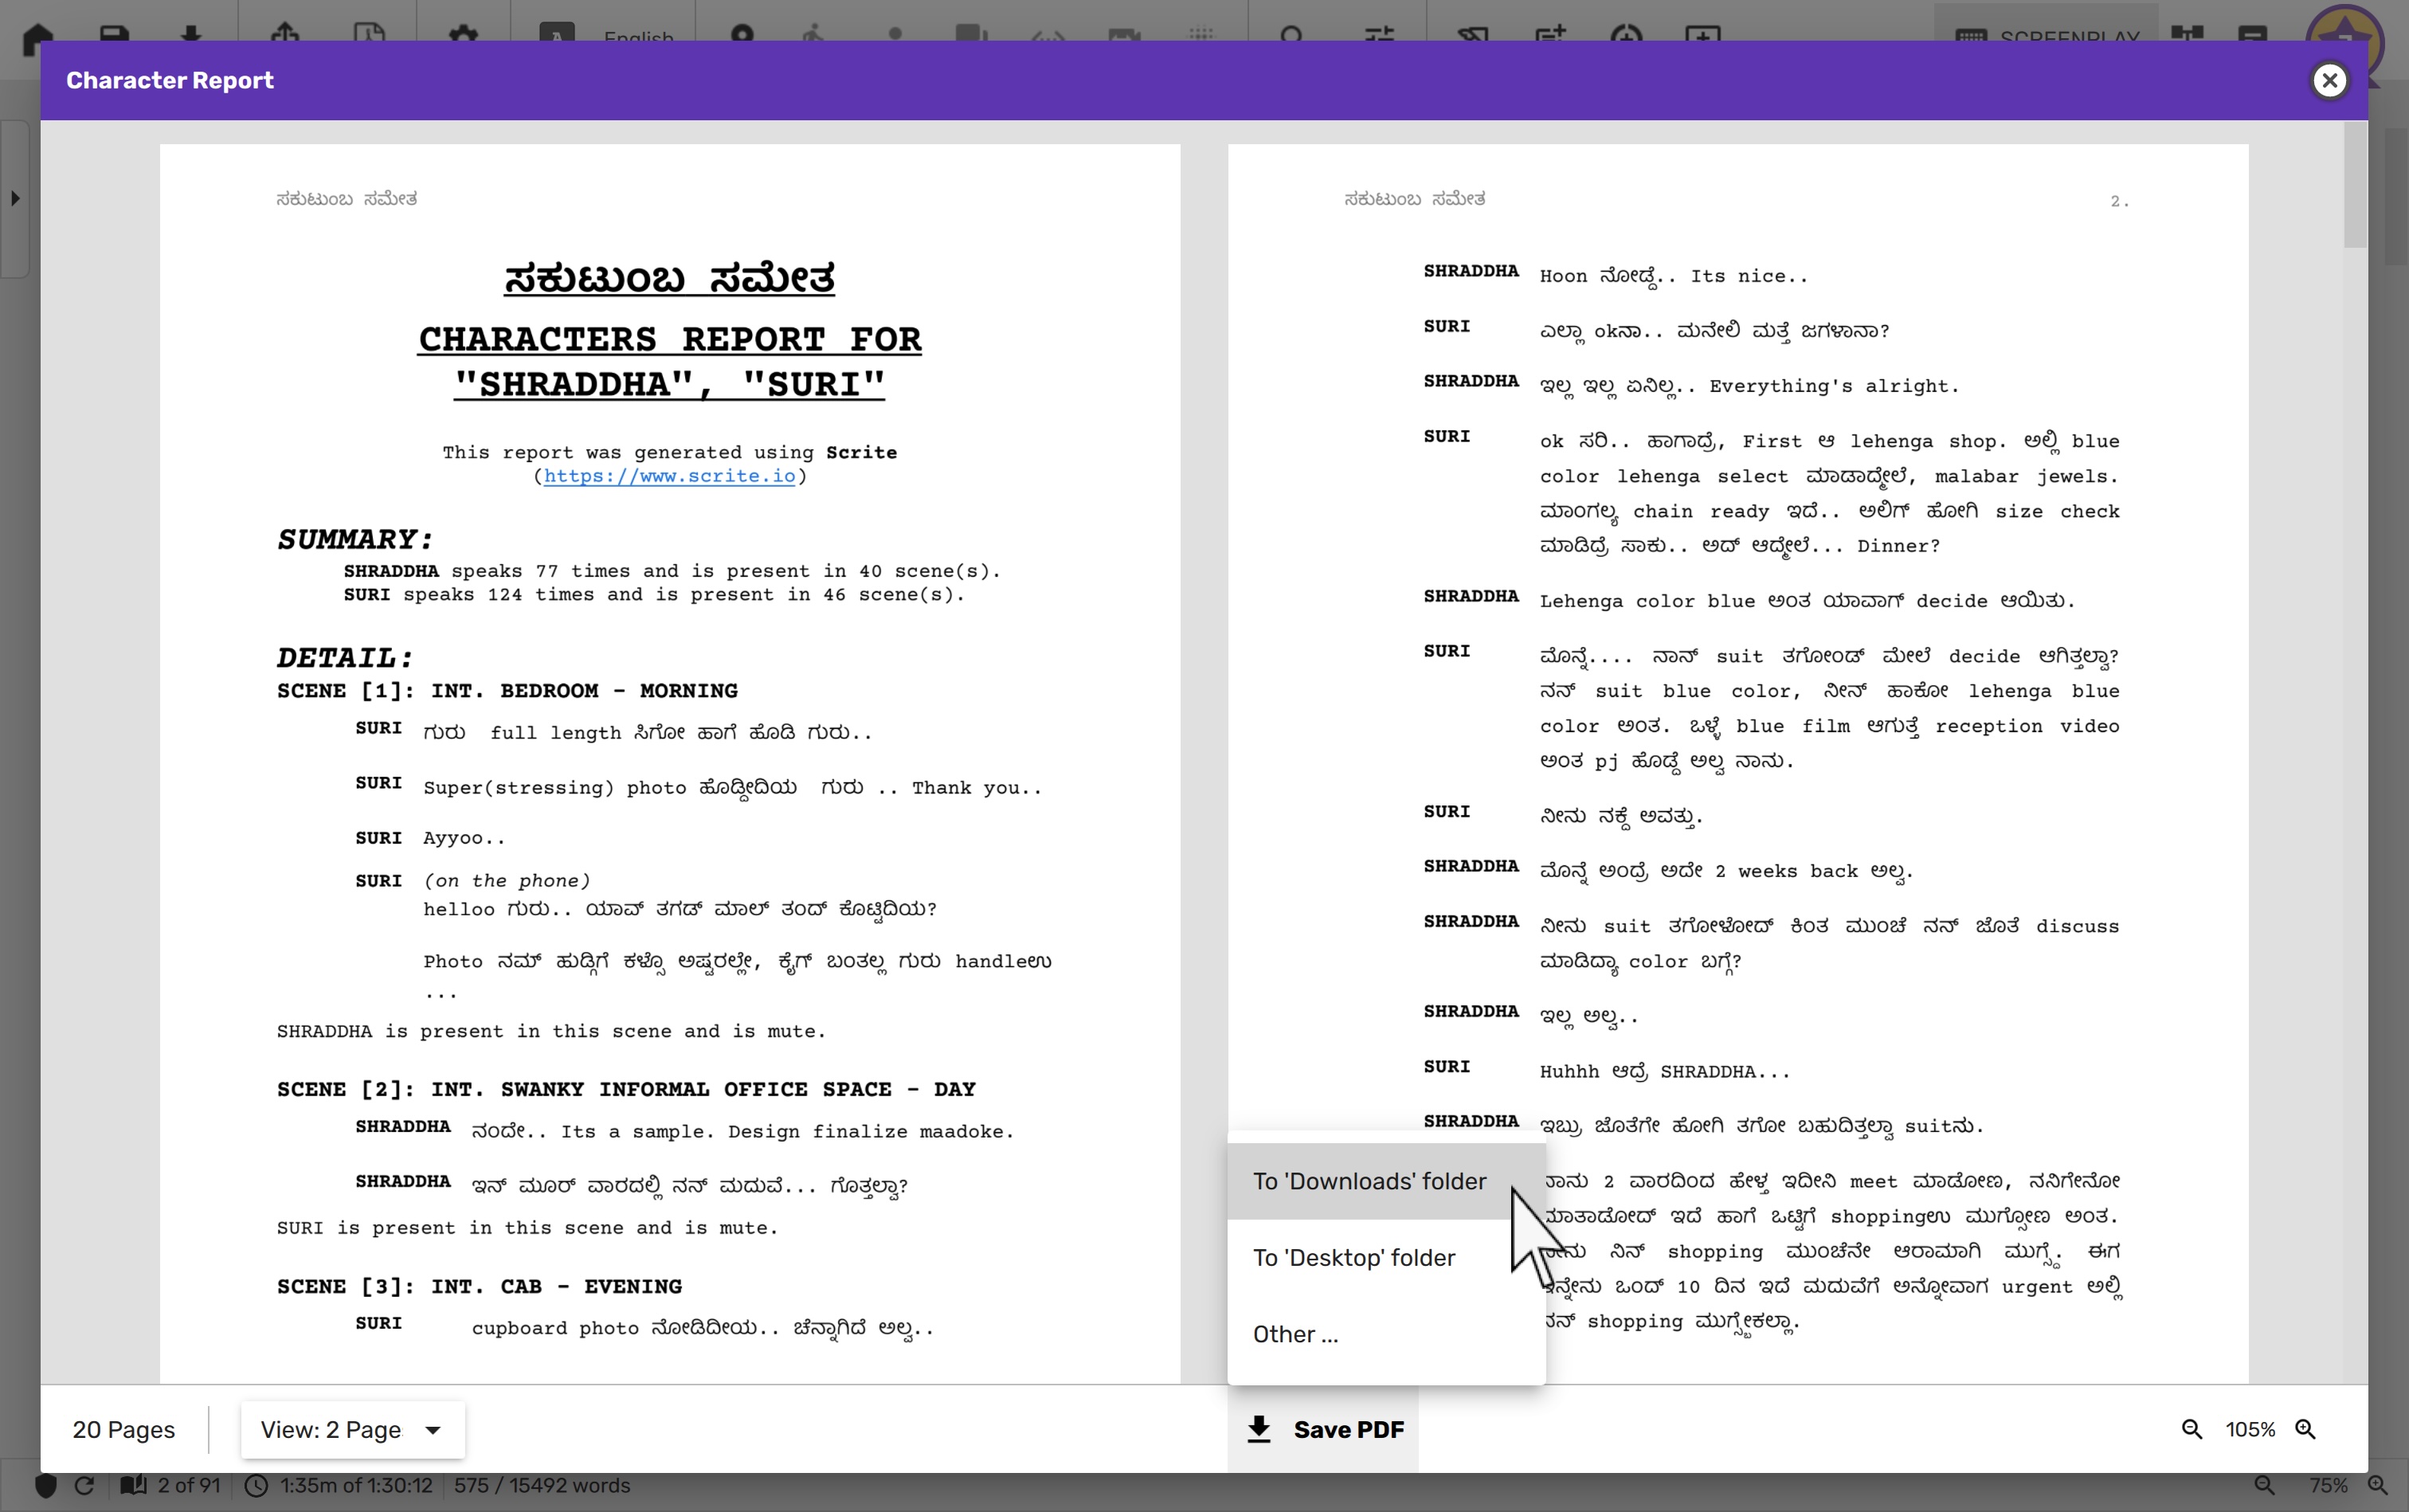
Task: Click the refresh icon in status bar
Action: [x=85, y=1485]
